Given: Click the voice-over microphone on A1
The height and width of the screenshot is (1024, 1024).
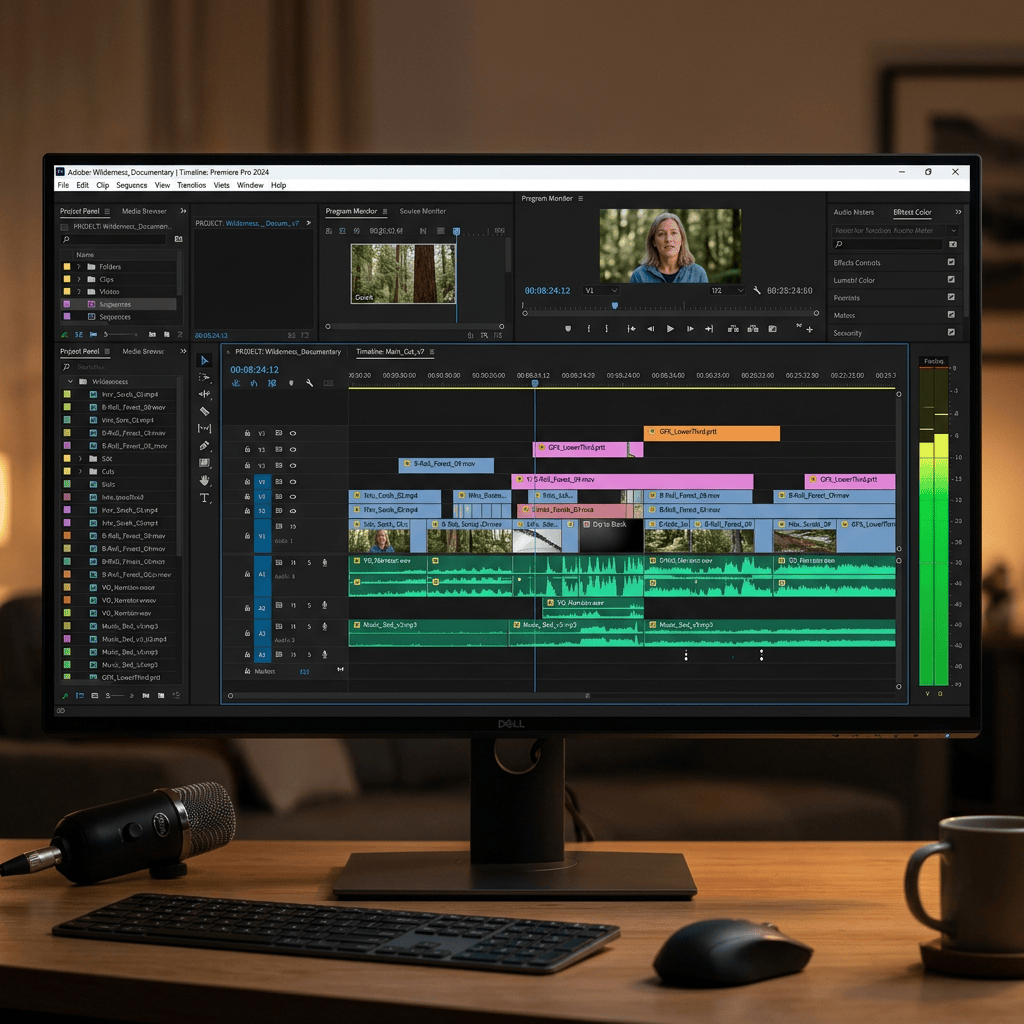Looking at the screenshot, I should [x=325, y=563].
